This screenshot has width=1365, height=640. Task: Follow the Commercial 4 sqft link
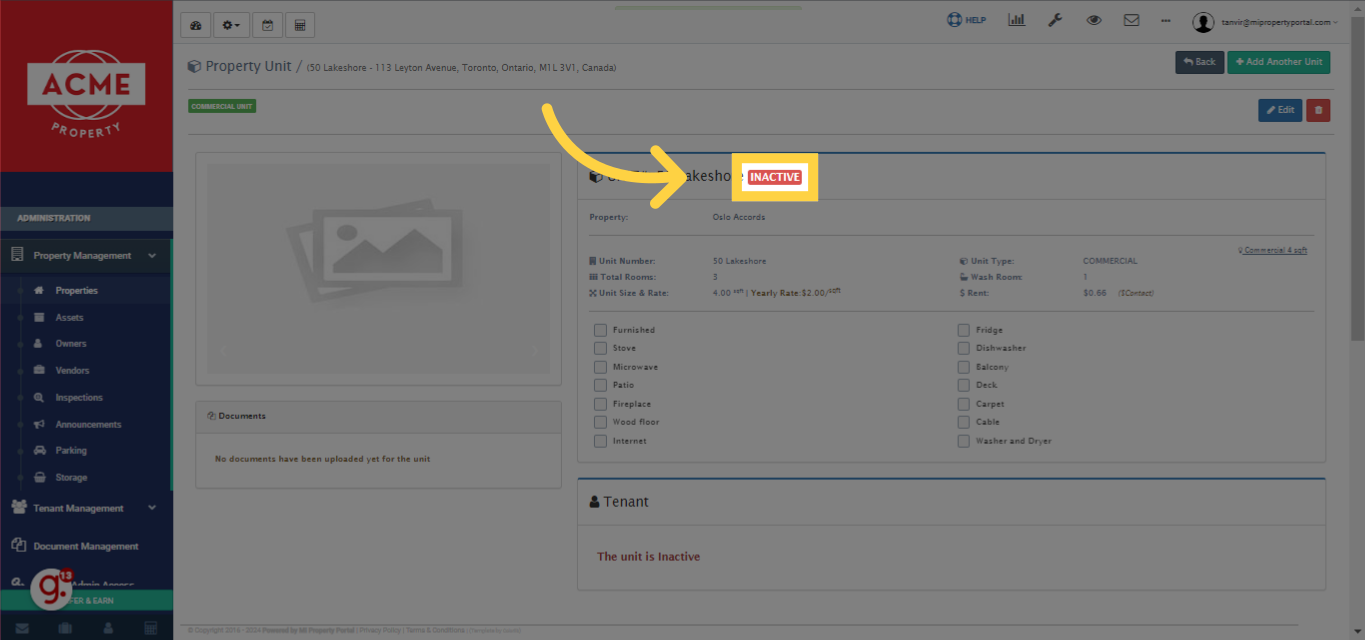click(1272, 249)
